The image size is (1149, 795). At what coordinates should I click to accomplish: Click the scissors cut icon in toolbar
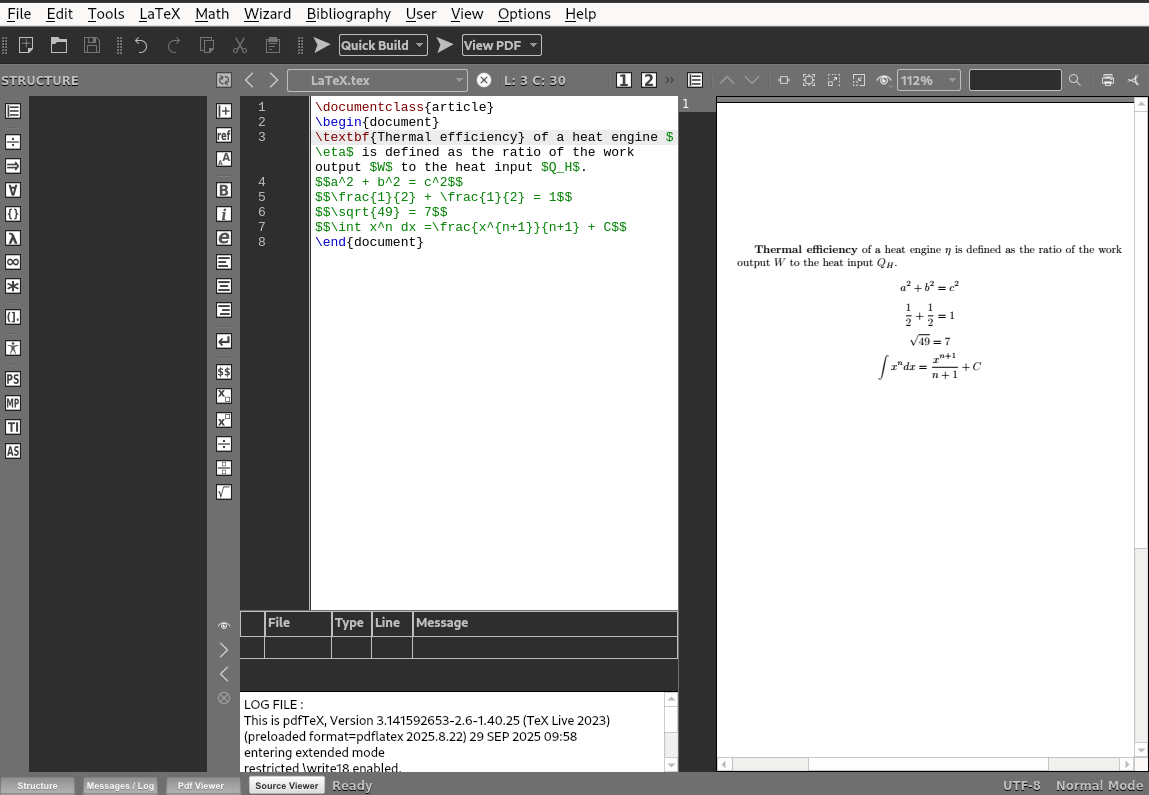240,45
